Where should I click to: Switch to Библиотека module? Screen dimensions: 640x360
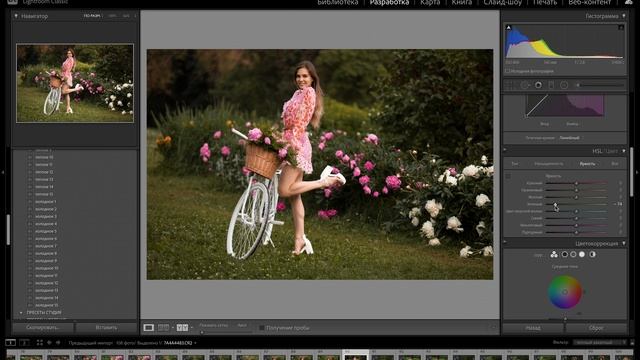(x=338, y=2)
